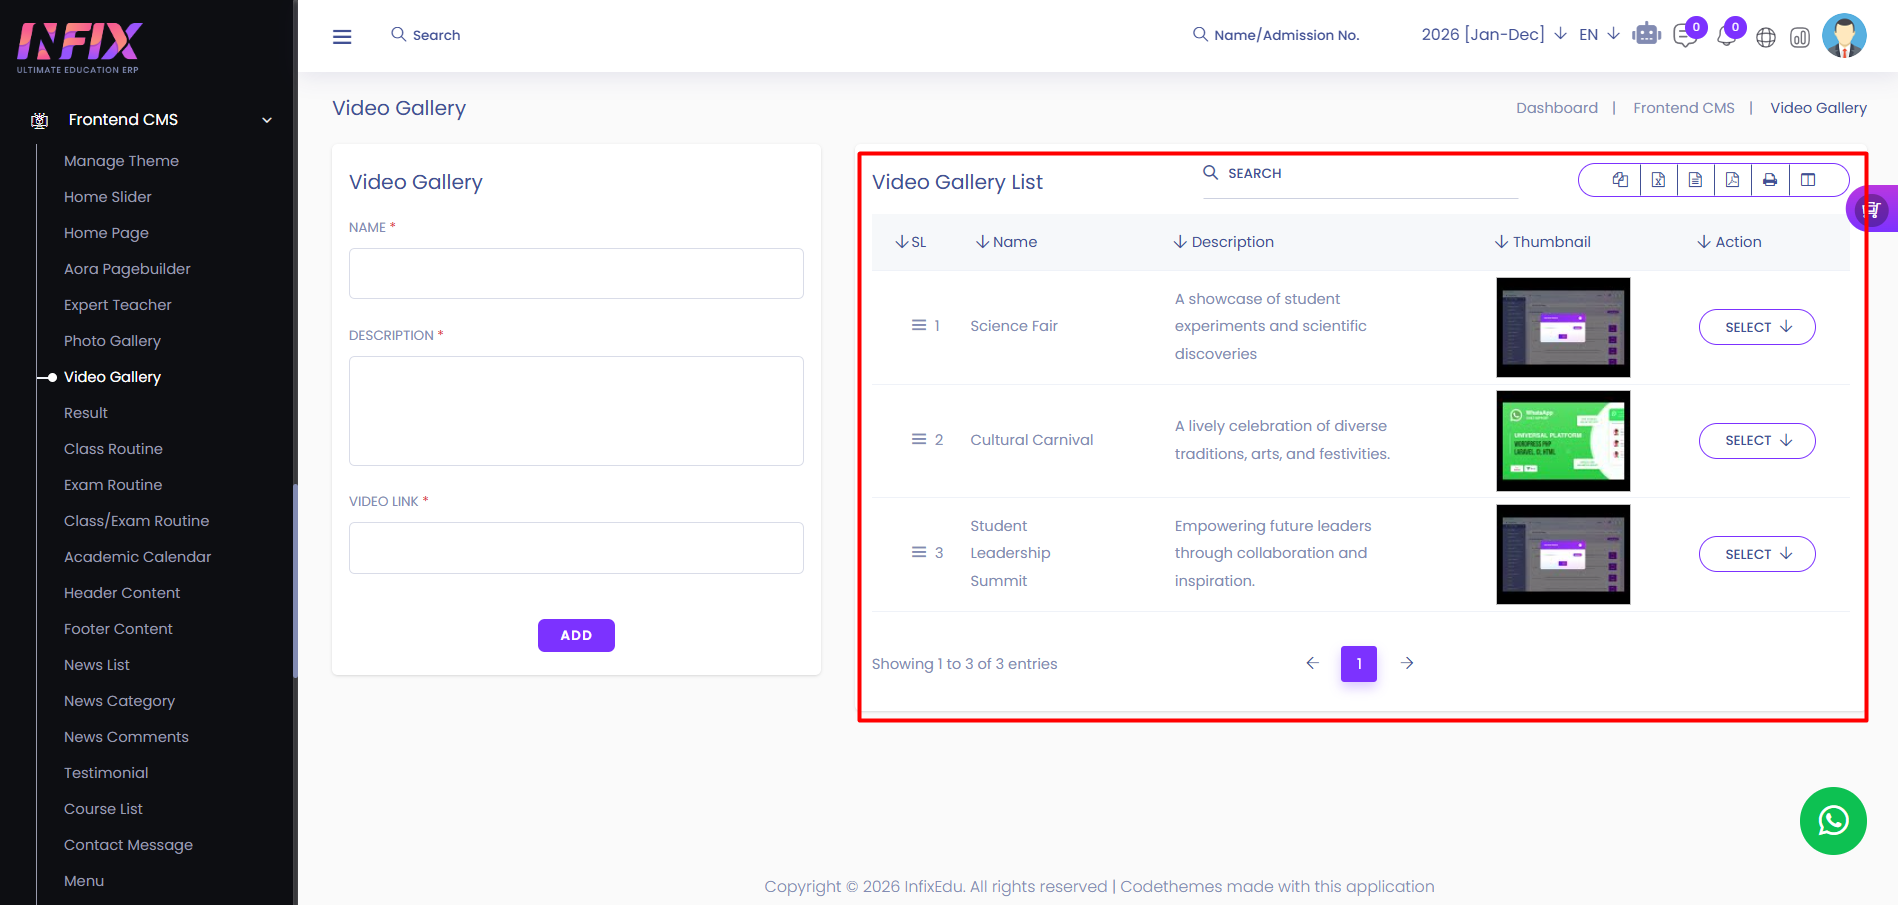This screenshot has width=1898, height=905.
Task: Open SELECT dropdown for Science Fair
Action: point(1757,327)
